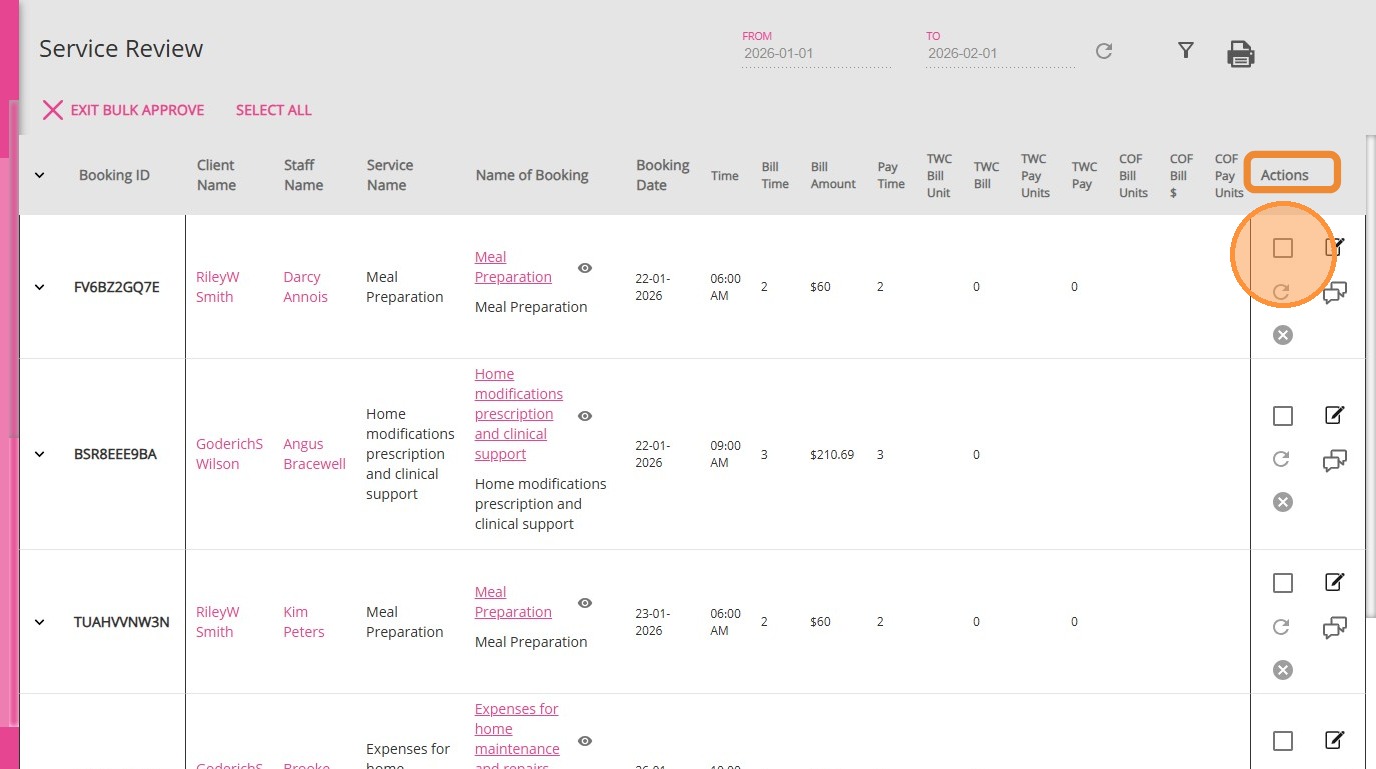This screenshot has width=1376, height=769.
Task: Expand all rows using header chevron
Action: tap(40, 175)
